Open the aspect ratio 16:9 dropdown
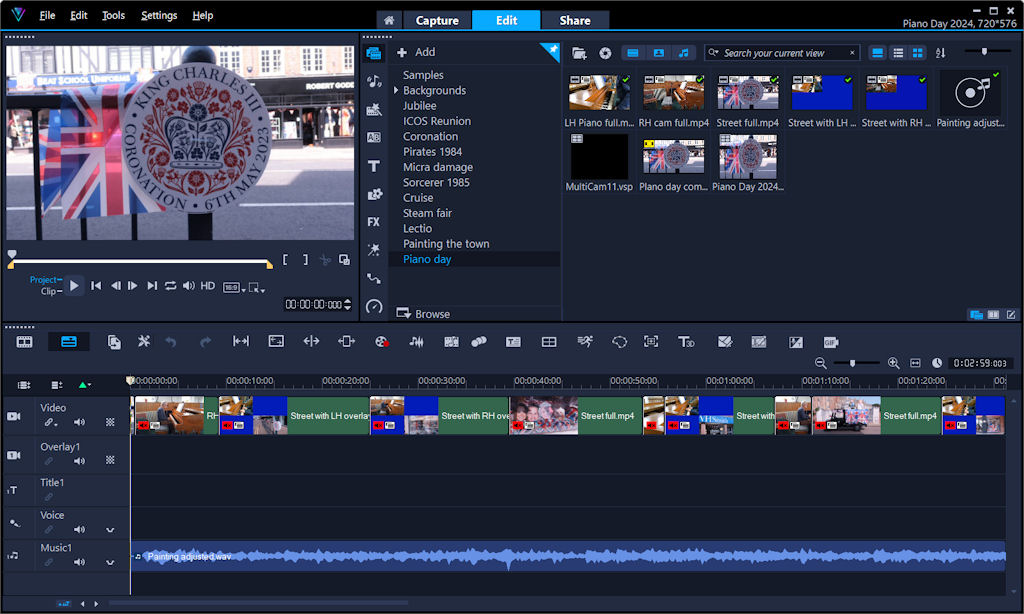1024x614 pixels. pos(234,287)
